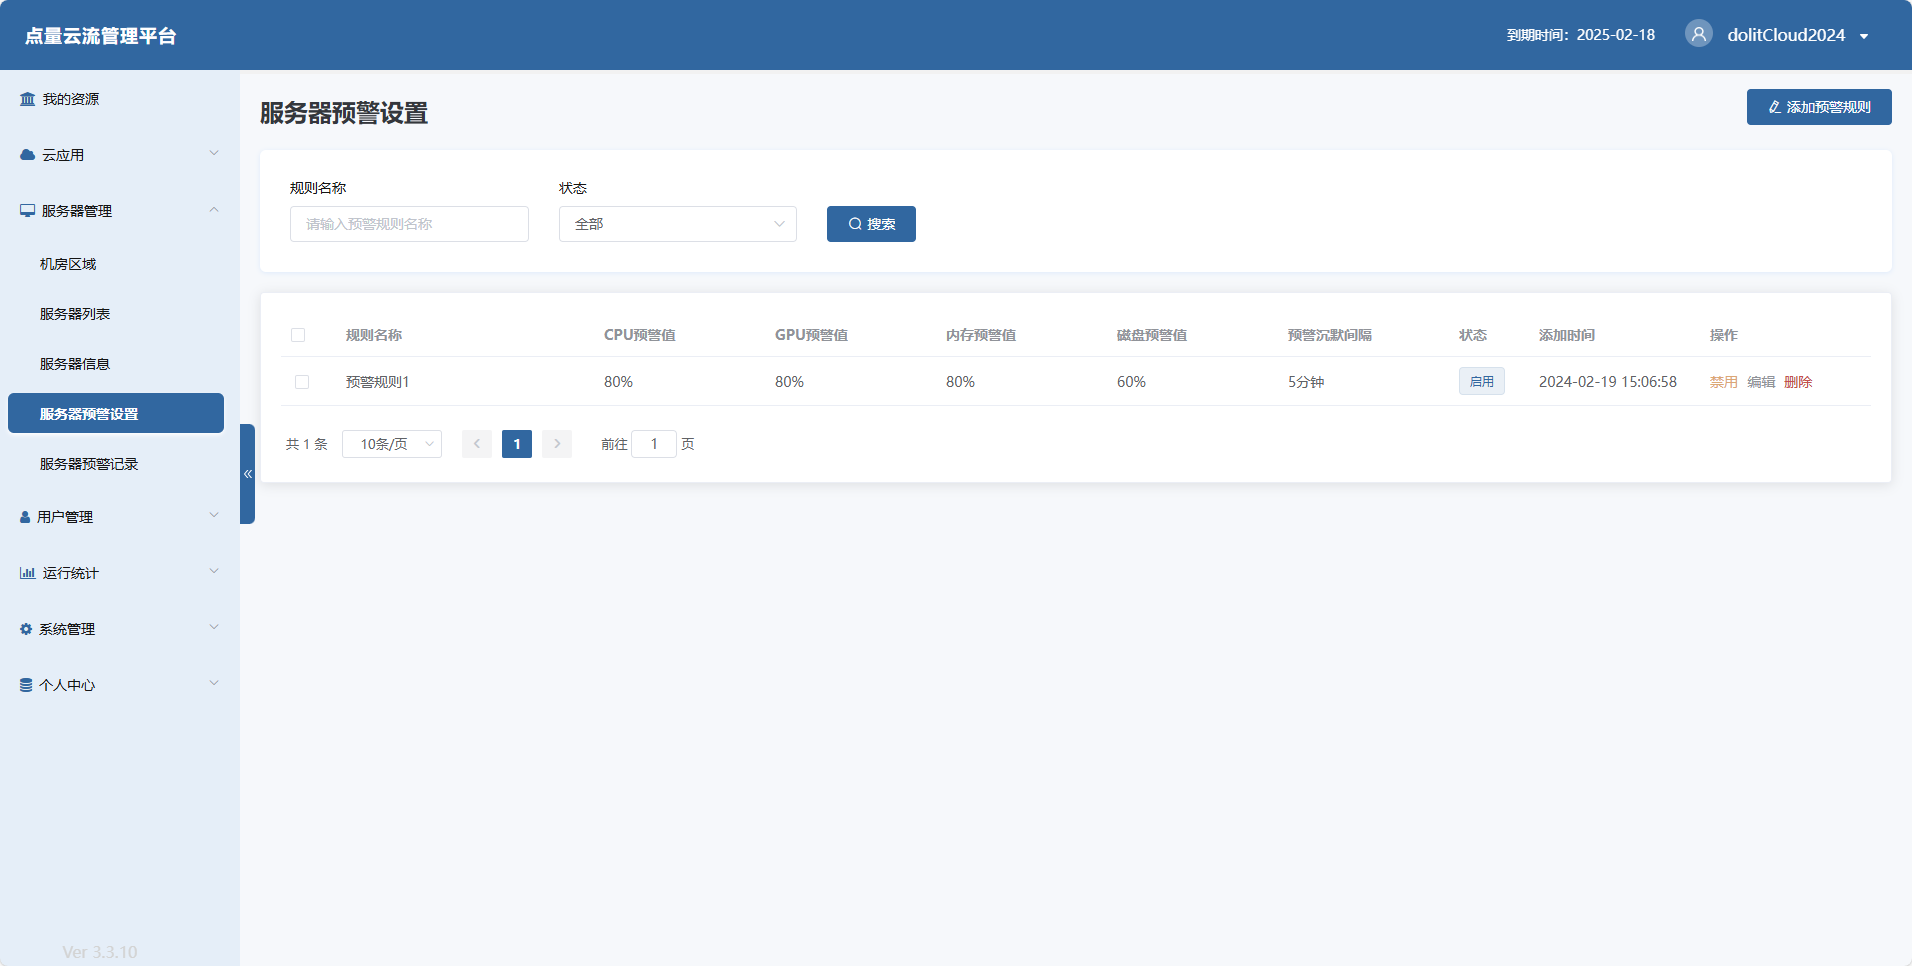The width and height of the screenshot is (1912, 966).
Task: Open the 10条/页 page size dropdown
Action: tap(392, 444)
